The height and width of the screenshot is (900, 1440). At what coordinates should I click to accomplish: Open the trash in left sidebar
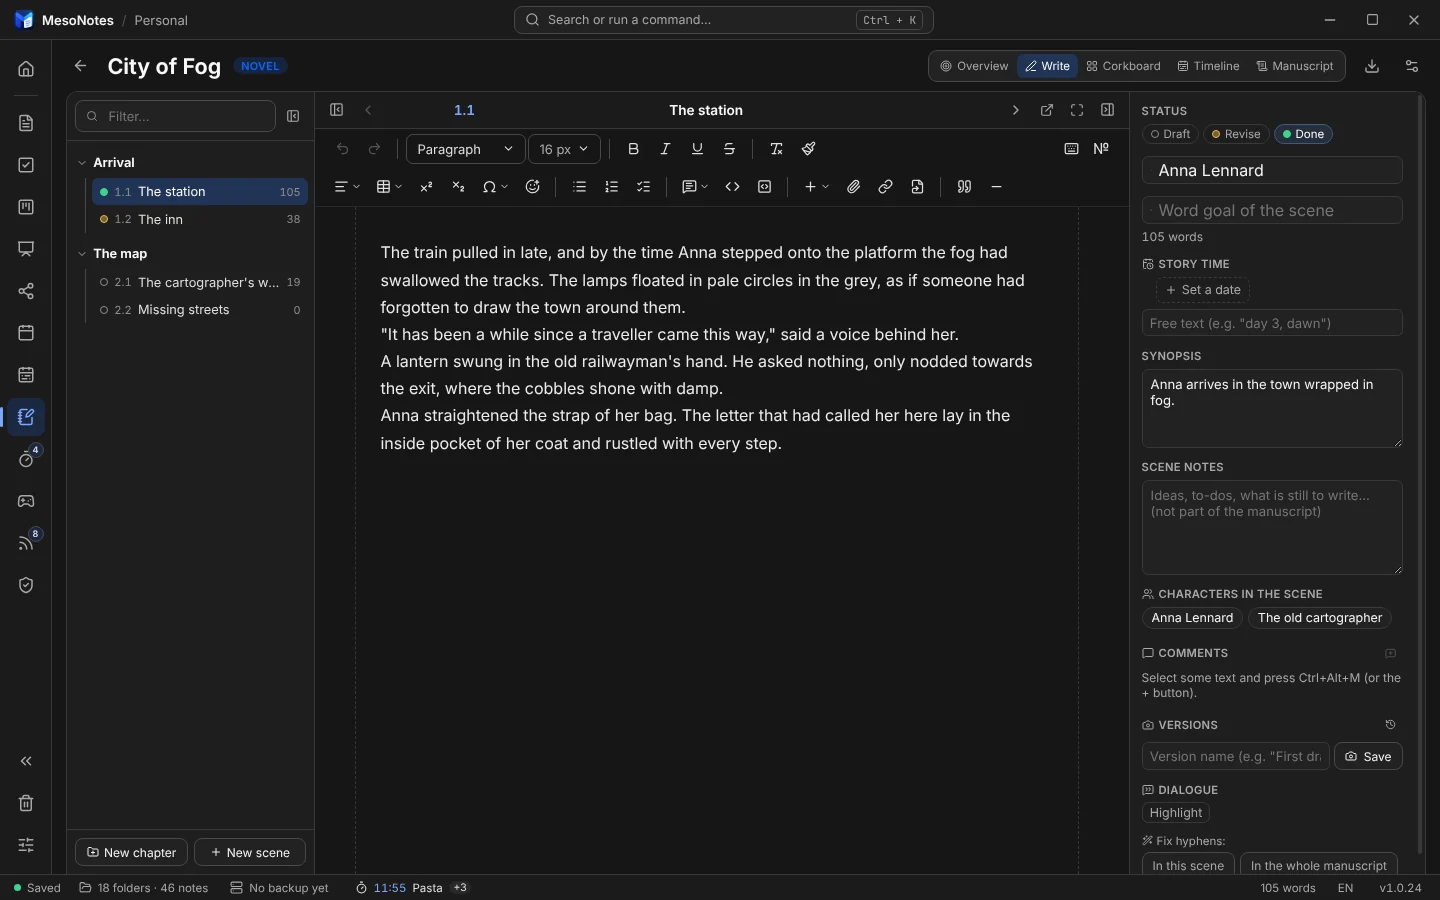pyautogui.click(x=26, y=803)
